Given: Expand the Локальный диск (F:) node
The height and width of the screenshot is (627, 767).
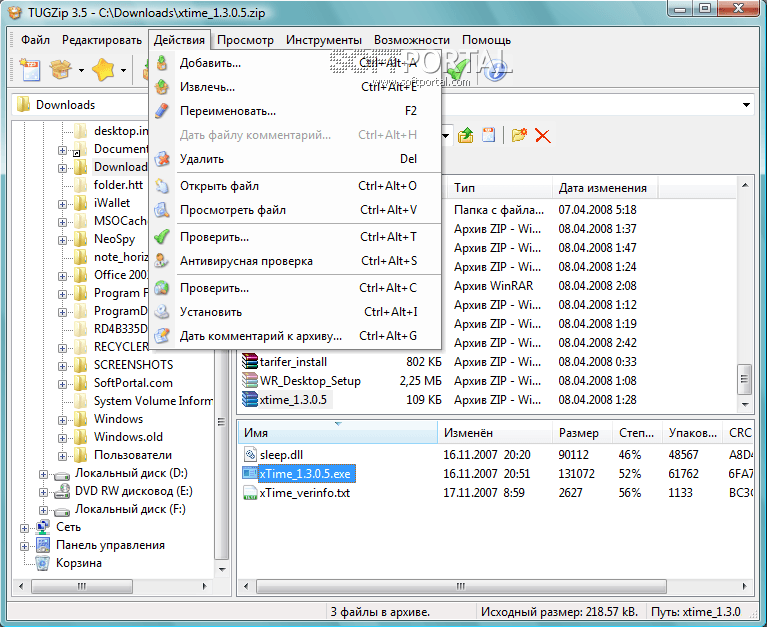Looking at the screenshot, I should pyautogui.click(x=43, y=511).
